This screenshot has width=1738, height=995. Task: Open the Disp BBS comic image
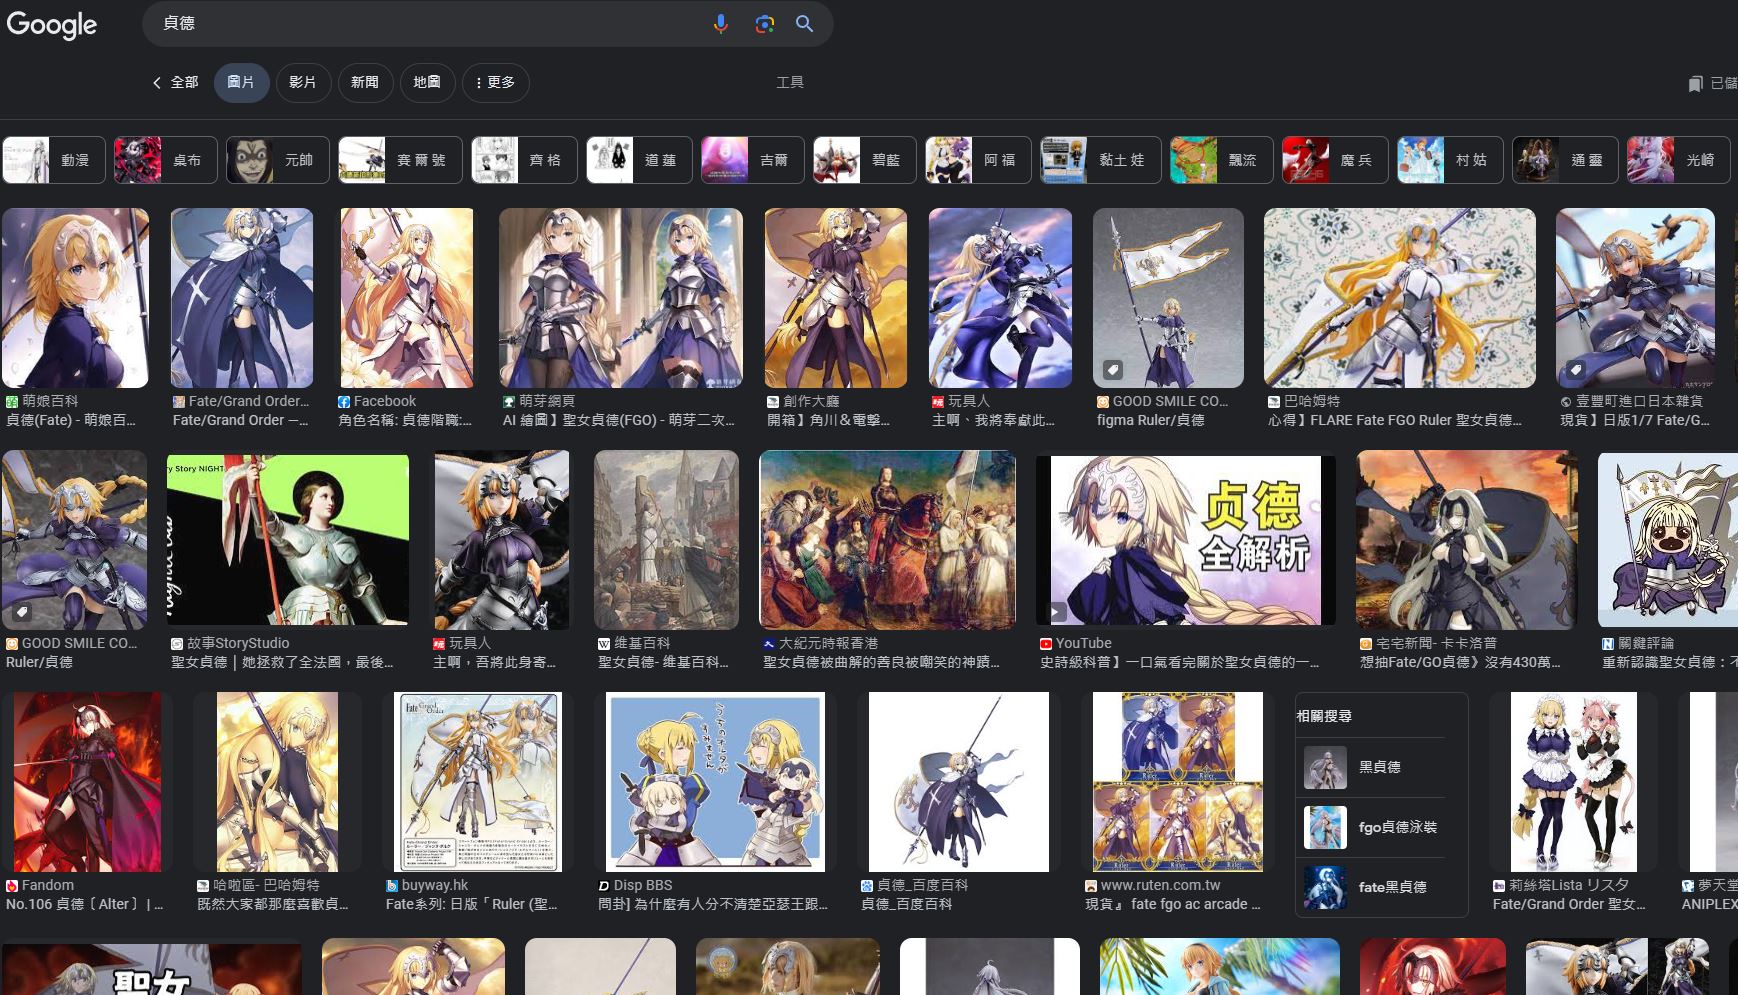click(715, 782)
